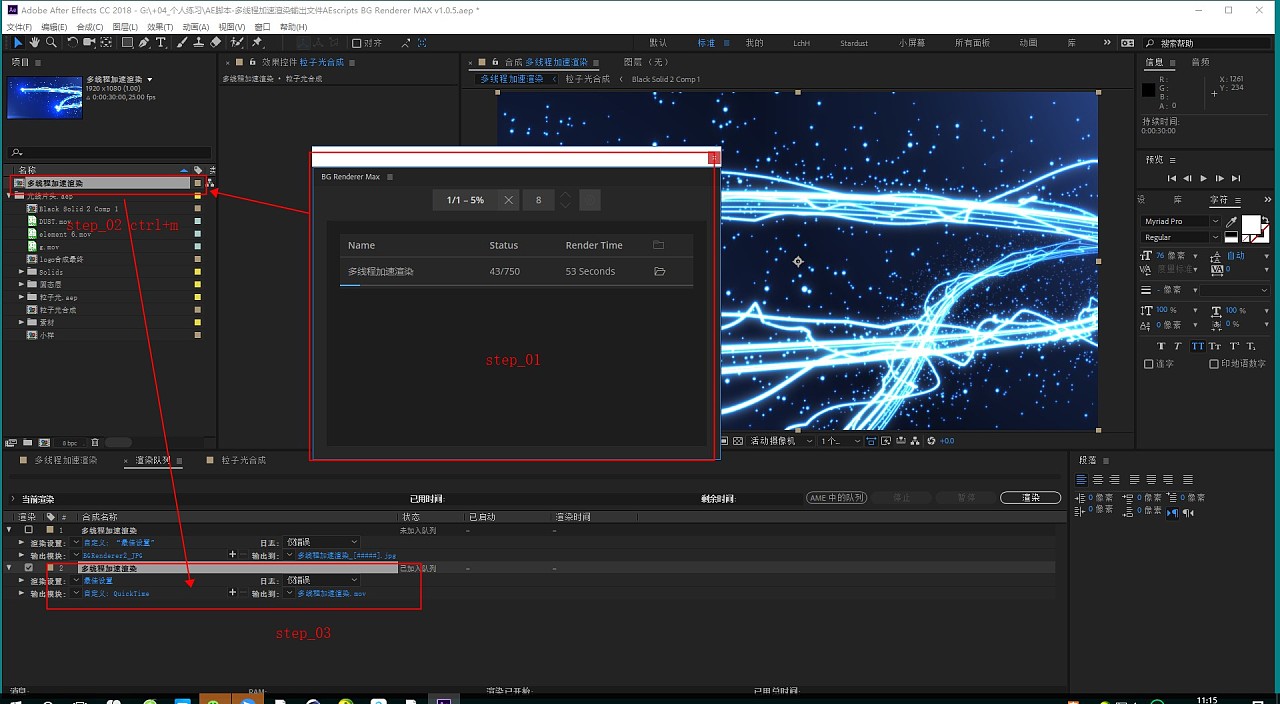This screenshot has width=1280, height=704.
Task: Collapse render queue item 1 triangle
Action: (x=9, y=529)
